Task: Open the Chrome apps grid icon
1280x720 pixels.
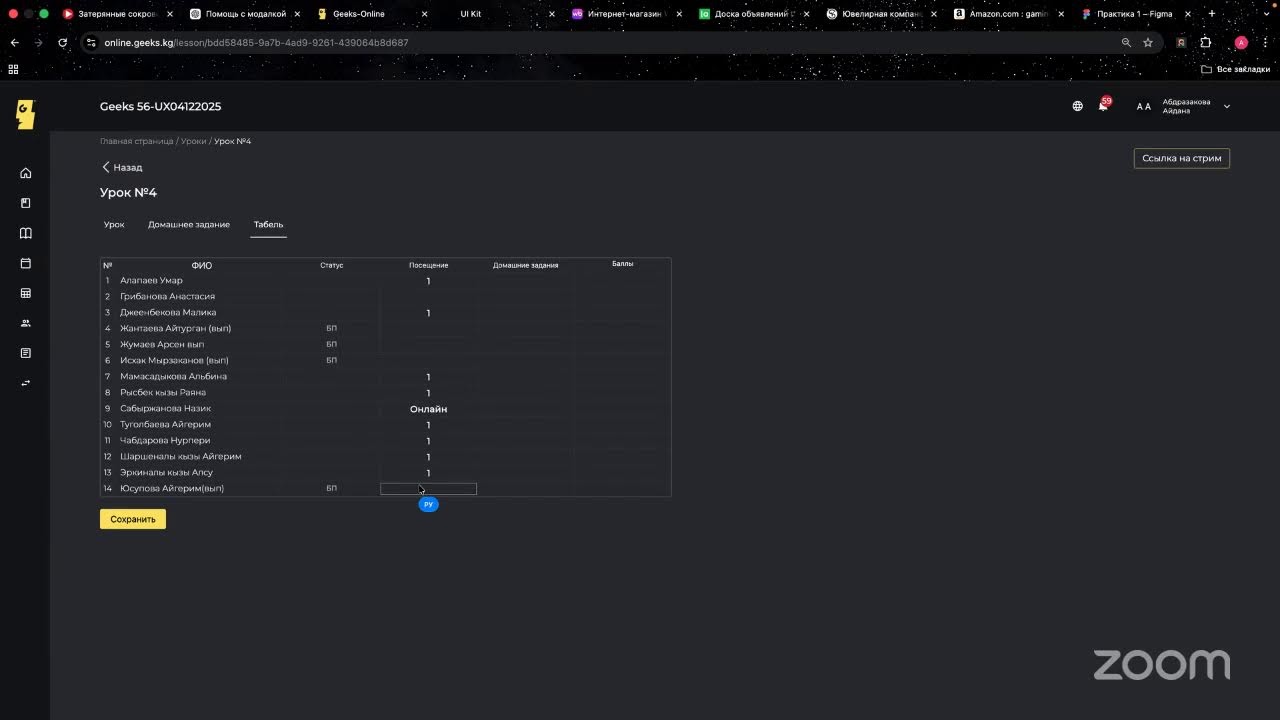Action: point(13,69)
